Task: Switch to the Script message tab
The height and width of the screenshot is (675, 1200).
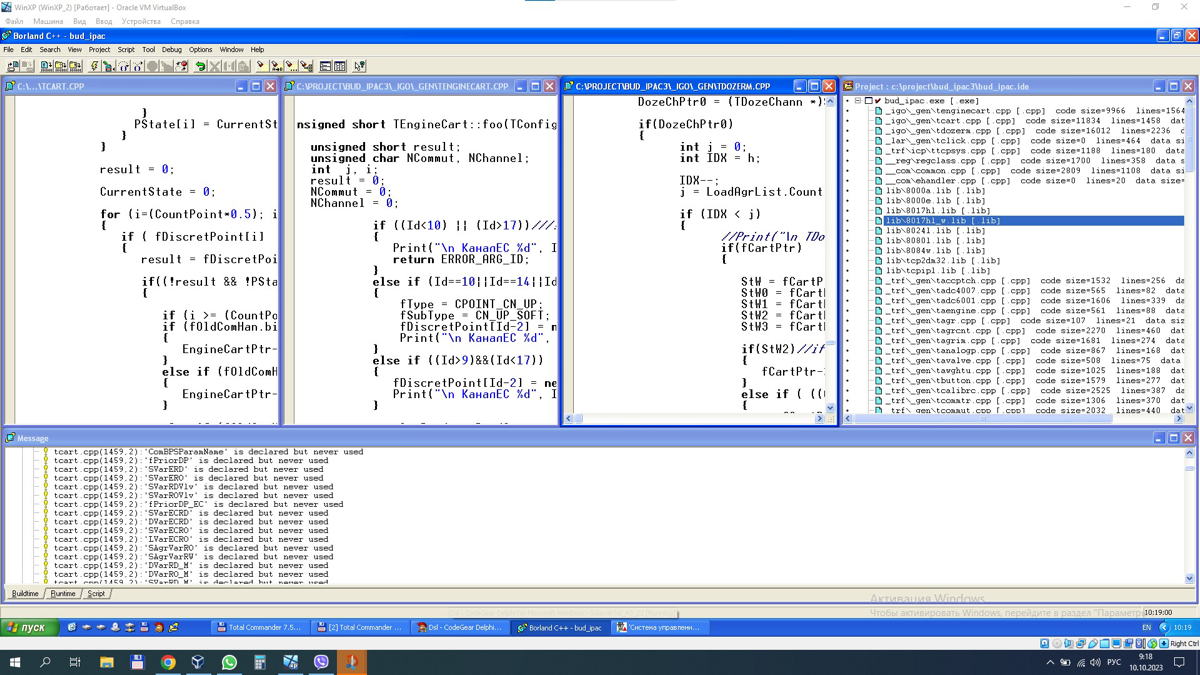Action: (x=96, y=594)
